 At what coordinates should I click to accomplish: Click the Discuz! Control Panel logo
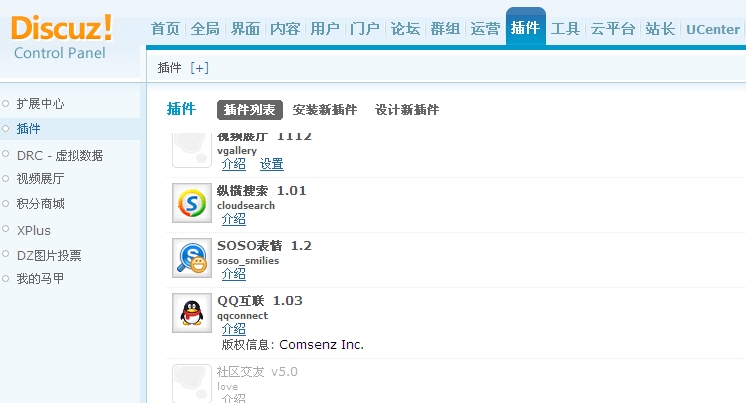click(61, 37)
